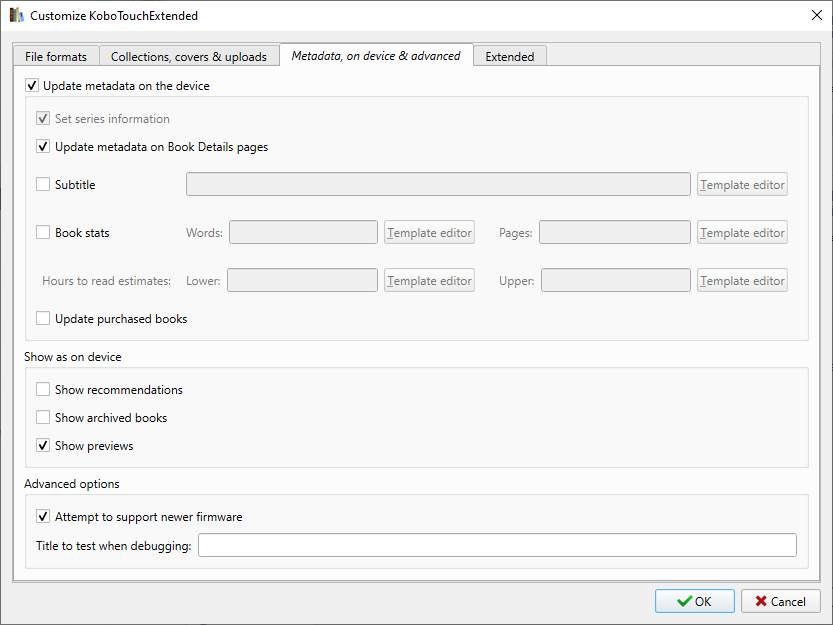The image size is (833, 625).
Task: Enable Show recommendations
Action: [x=43, y=390]
